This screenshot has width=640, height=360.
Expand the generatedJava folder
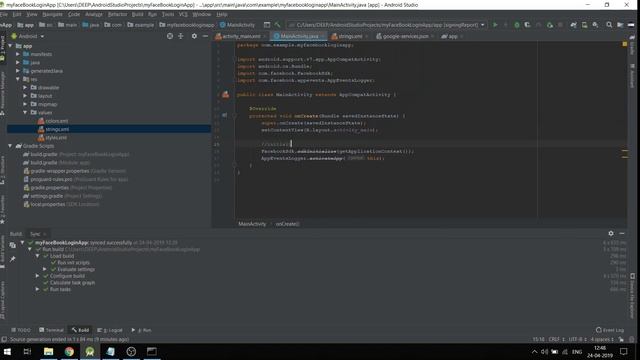click(18, 71)
